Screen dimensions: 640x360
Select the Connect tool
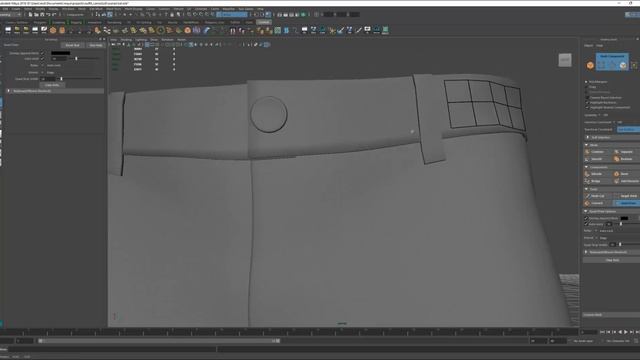(597, 203)
